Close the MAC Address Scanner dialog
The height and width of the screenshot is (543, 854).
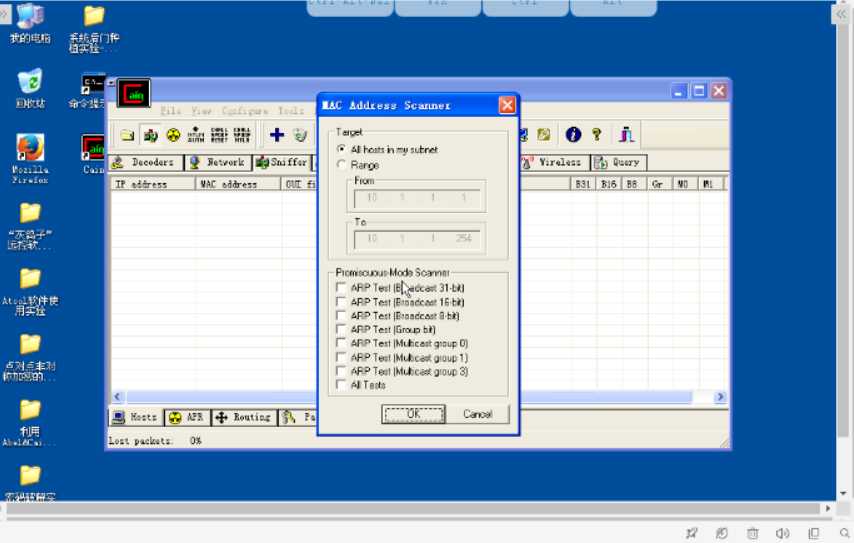coord(507,105)
